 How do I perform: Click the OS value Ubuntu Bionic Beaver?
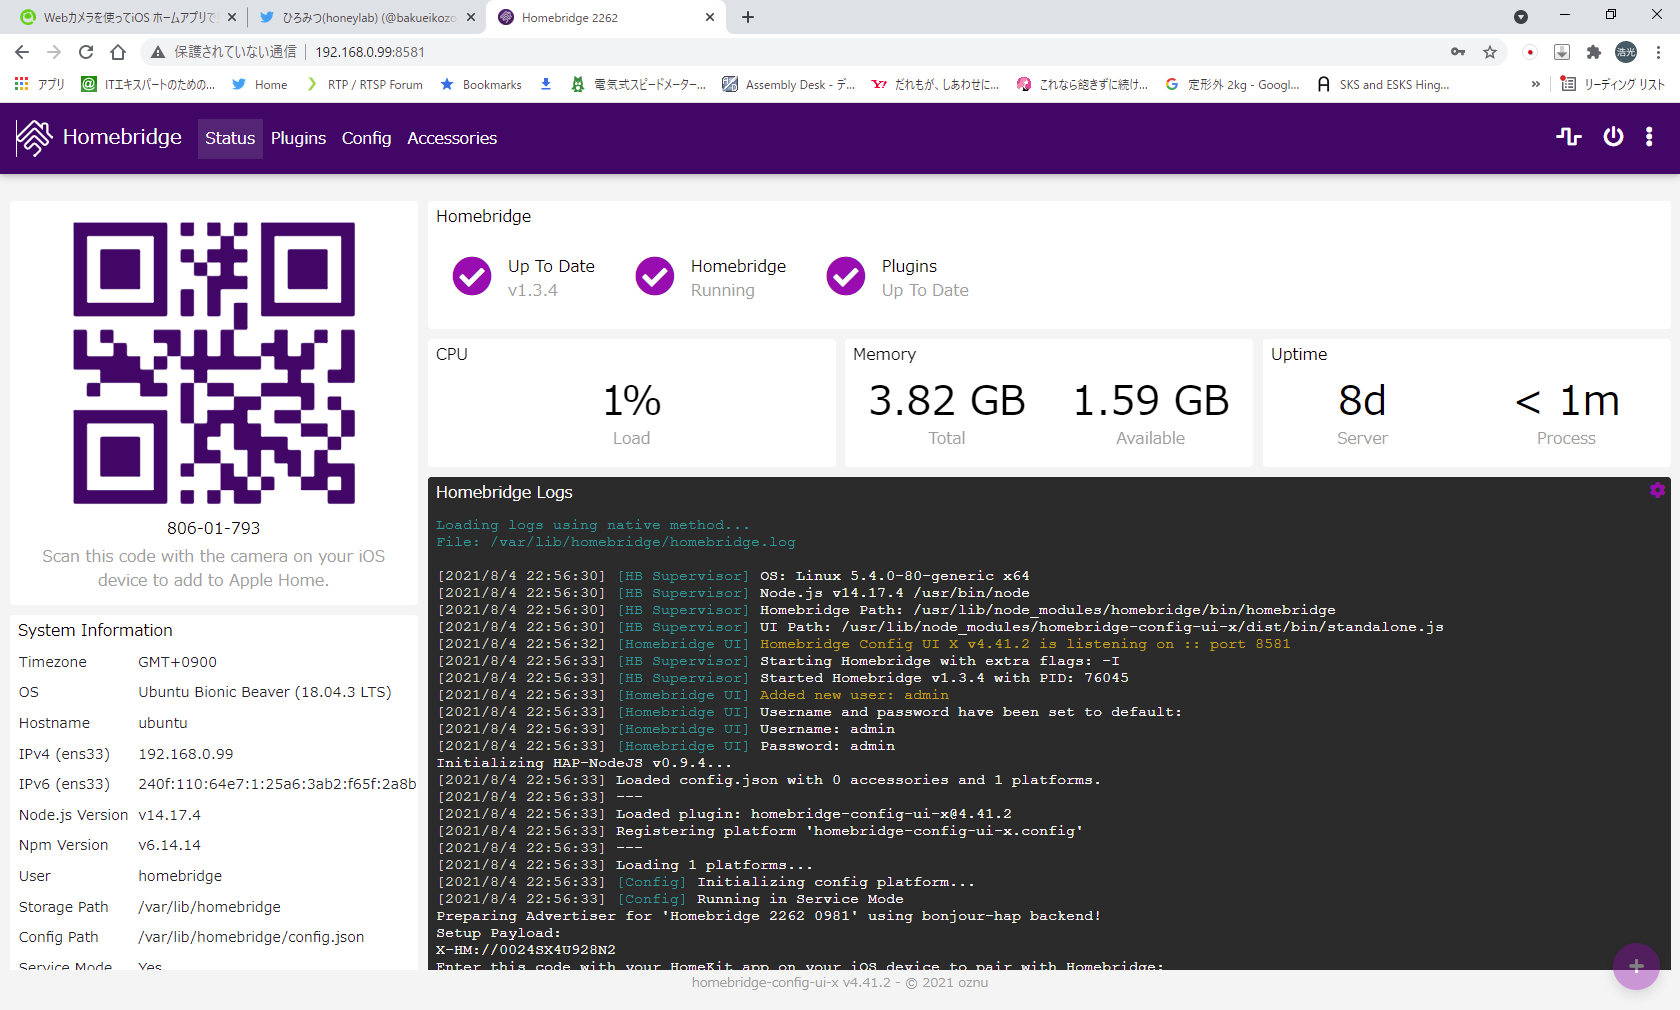click(265, 692)
